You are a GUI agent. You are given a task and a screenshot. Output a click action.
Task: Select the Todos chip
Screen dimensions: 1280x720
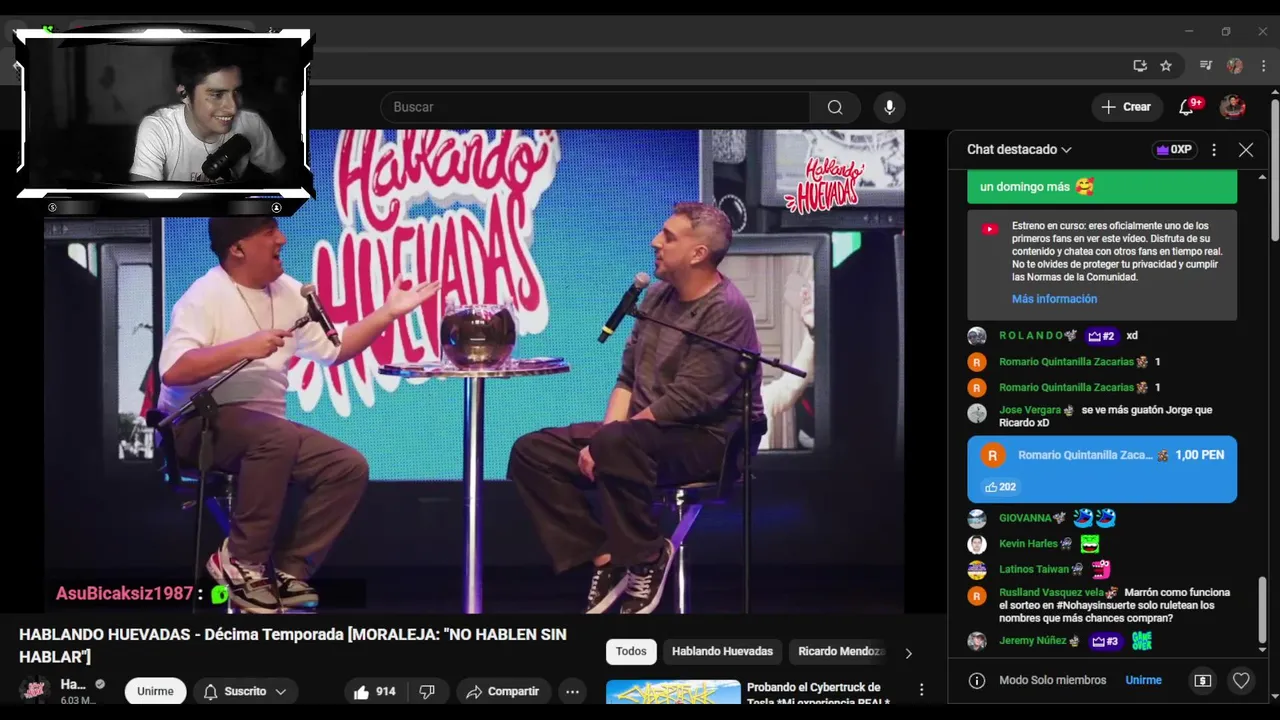[x=631, y=652]
